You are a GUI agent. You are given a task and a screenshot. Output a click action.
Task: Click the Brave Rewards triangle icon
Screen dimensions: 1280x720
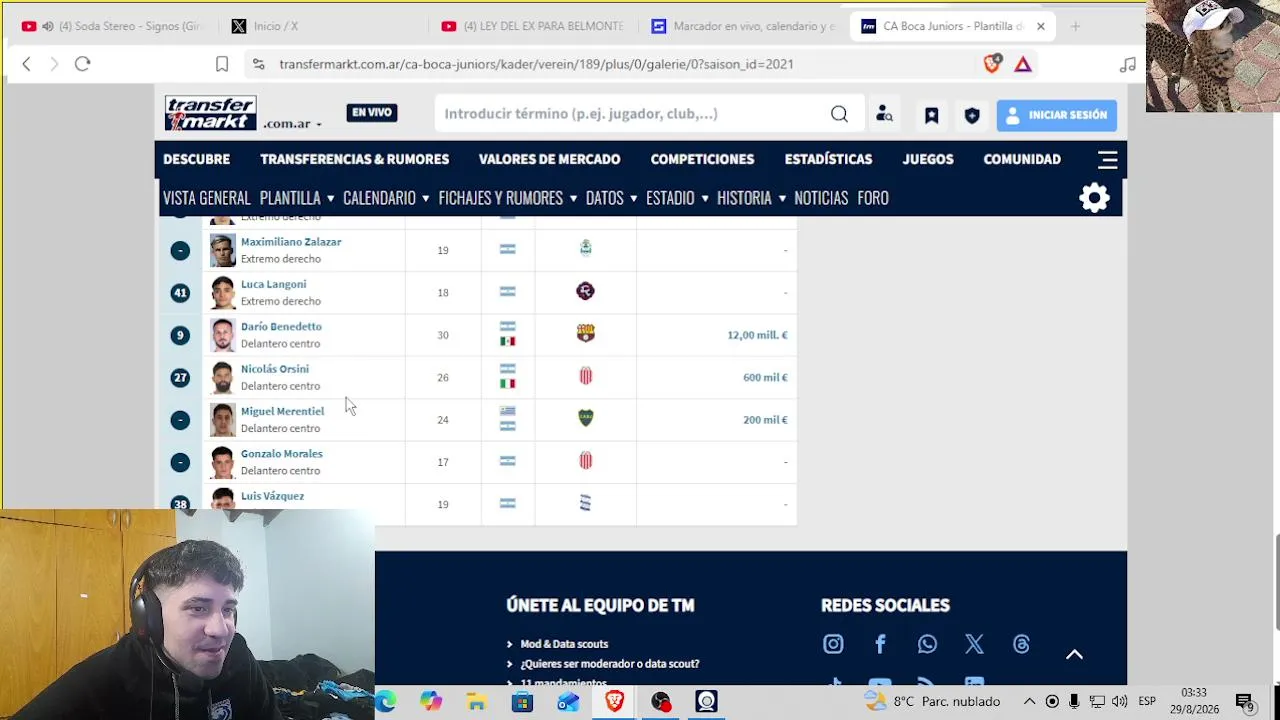pos(1022,64)
